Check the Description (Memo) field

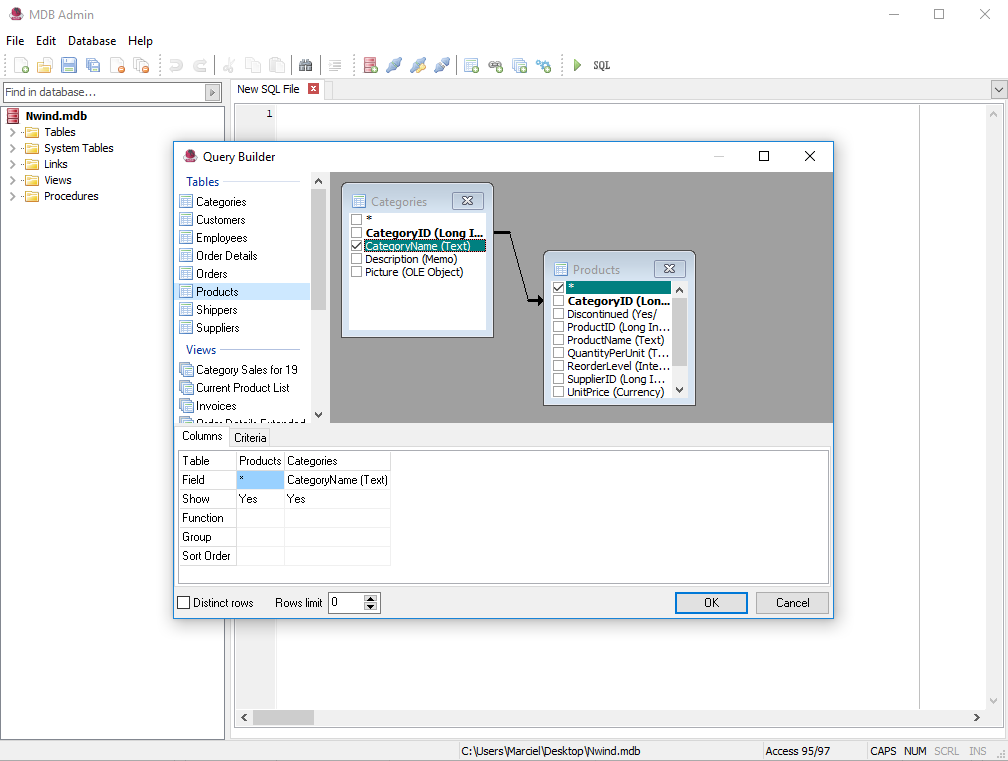point(357,258)
